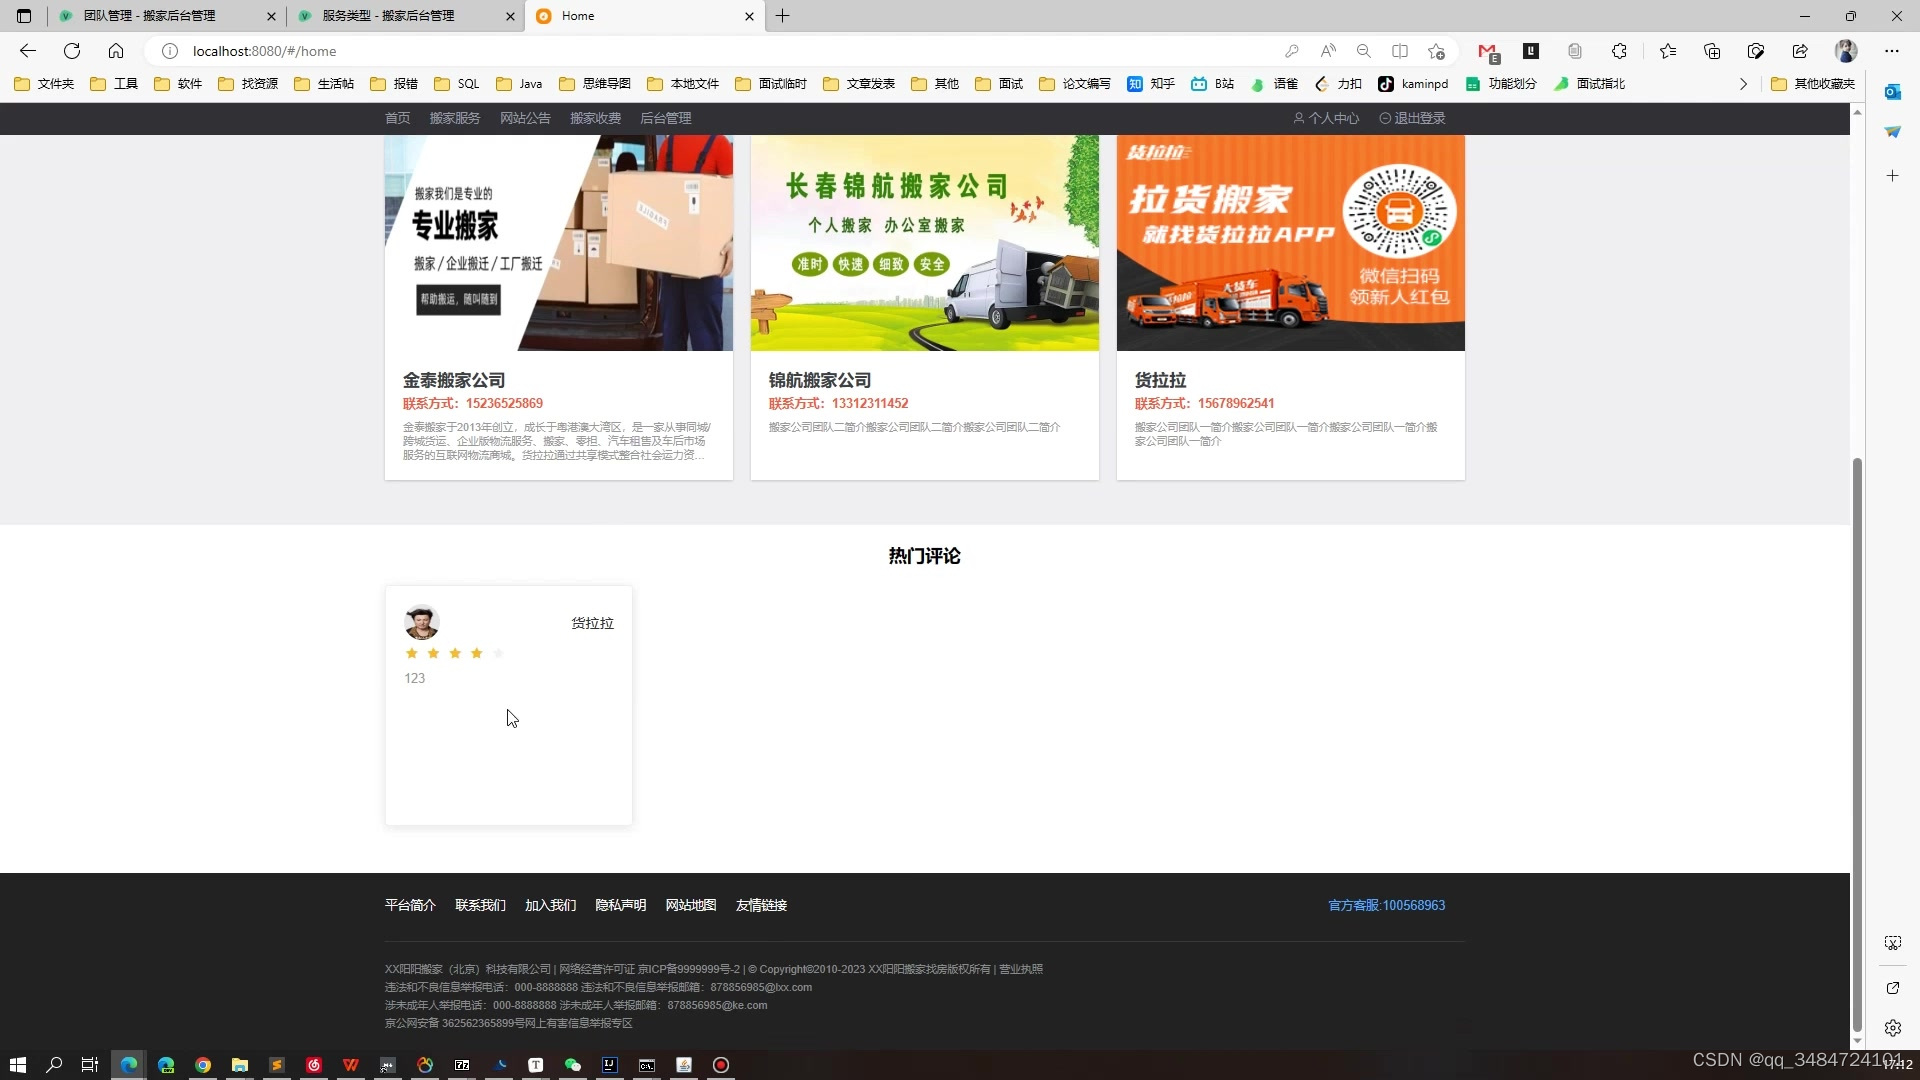Image resolution: width=1920 pixels, height=1080 pixels.
Task: Click the 锦航搬家公司 title
Action: tap(820, 380)
